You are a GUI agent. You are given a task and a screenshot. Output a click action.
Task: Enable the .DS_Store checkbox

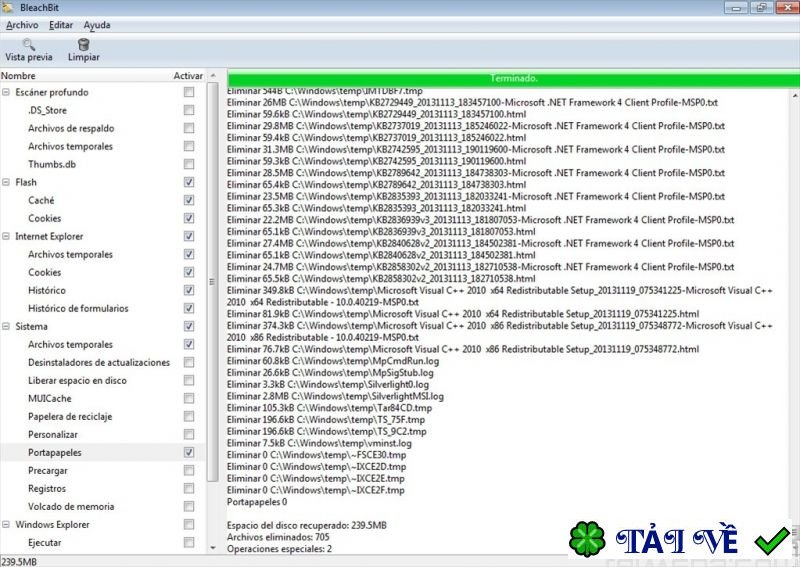point(189,110)
